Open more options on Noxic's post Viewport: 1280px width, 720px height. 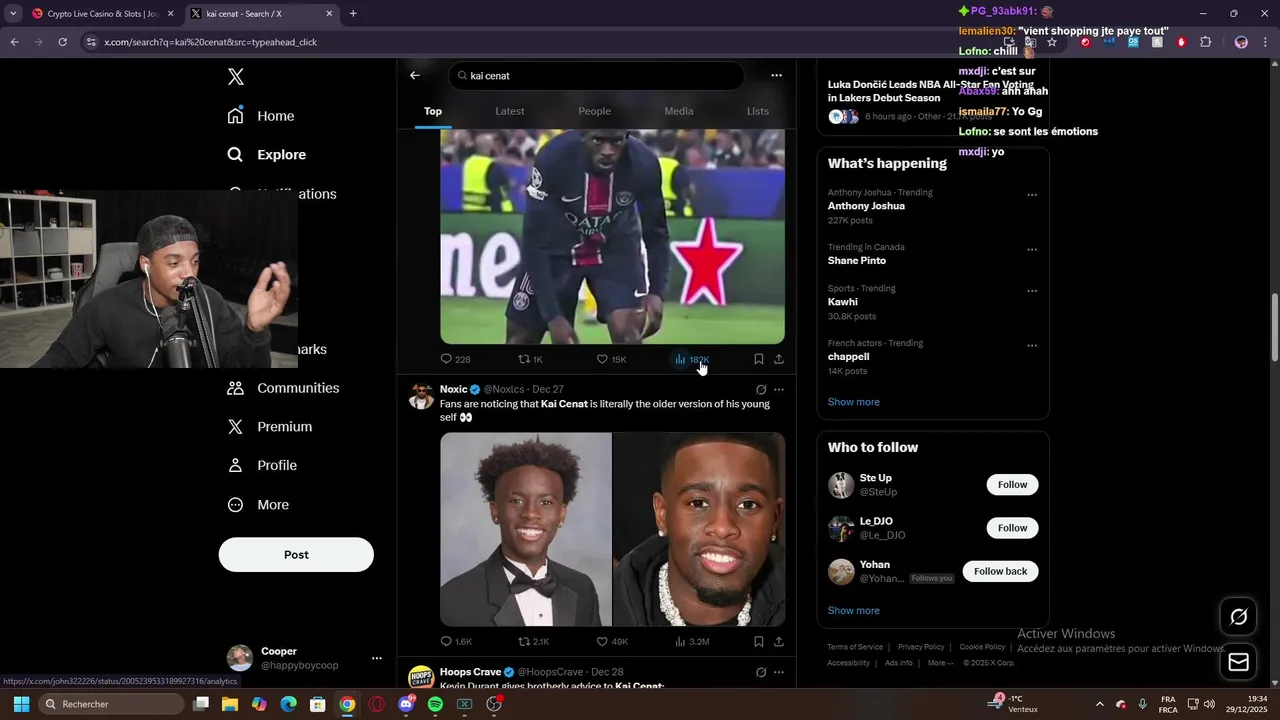(x=779, y=390)
